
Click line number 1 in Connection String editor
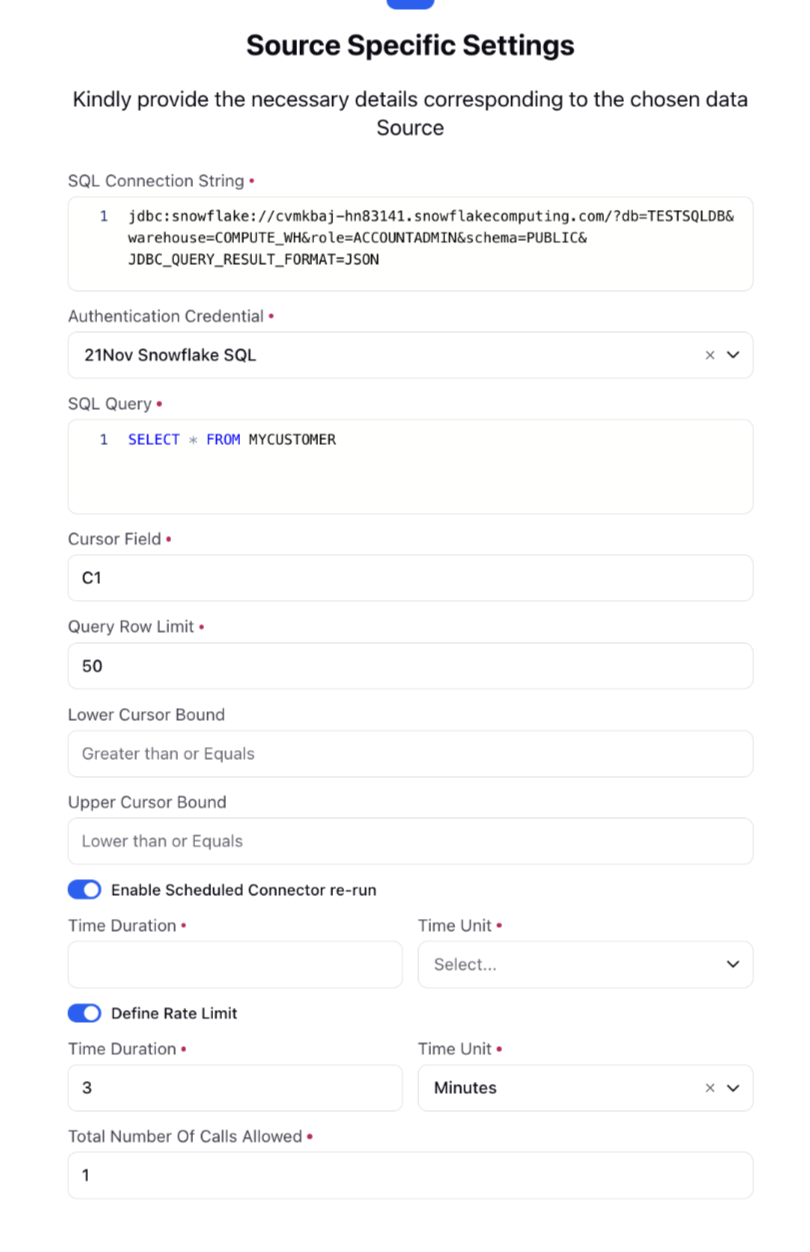point(104,216)
